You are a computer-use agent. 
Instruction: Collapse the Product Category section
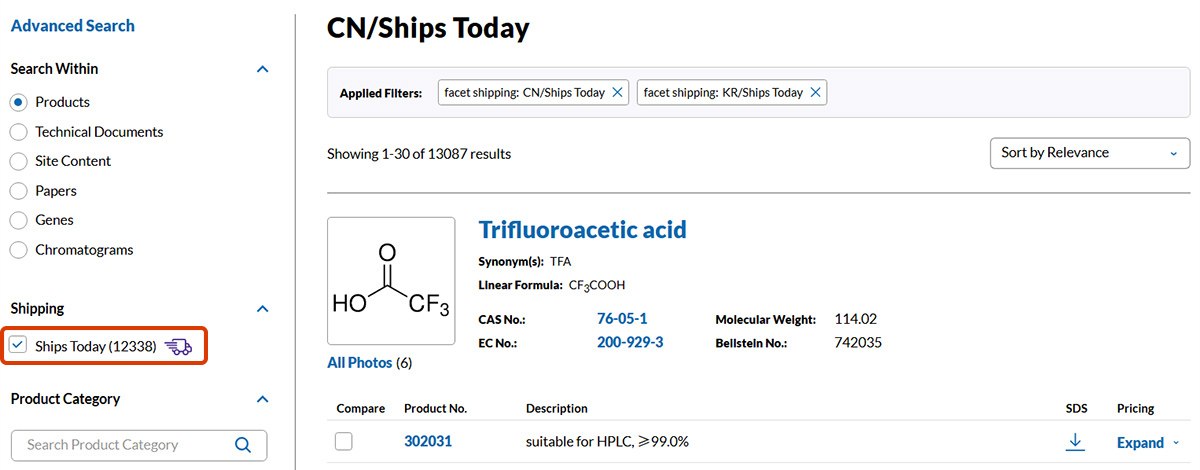pos(263,399)
